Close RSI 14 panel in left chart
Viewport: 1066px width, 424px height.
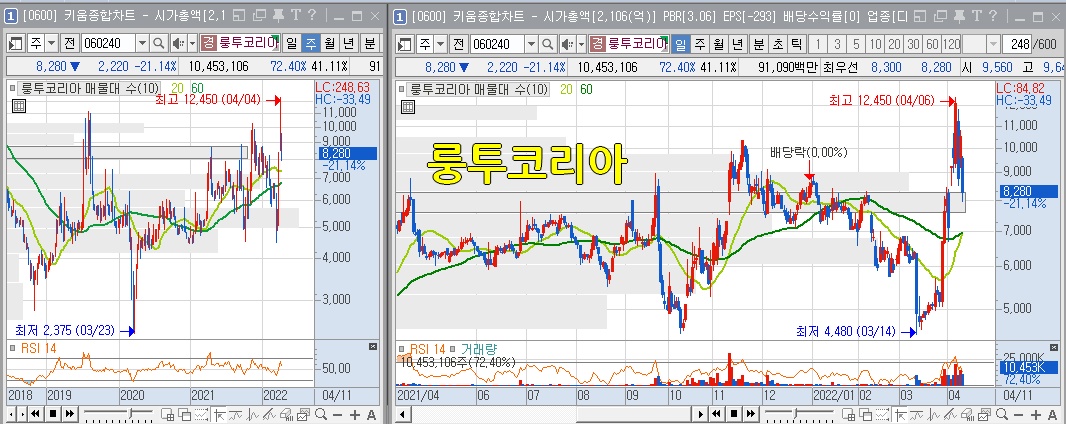372,347
